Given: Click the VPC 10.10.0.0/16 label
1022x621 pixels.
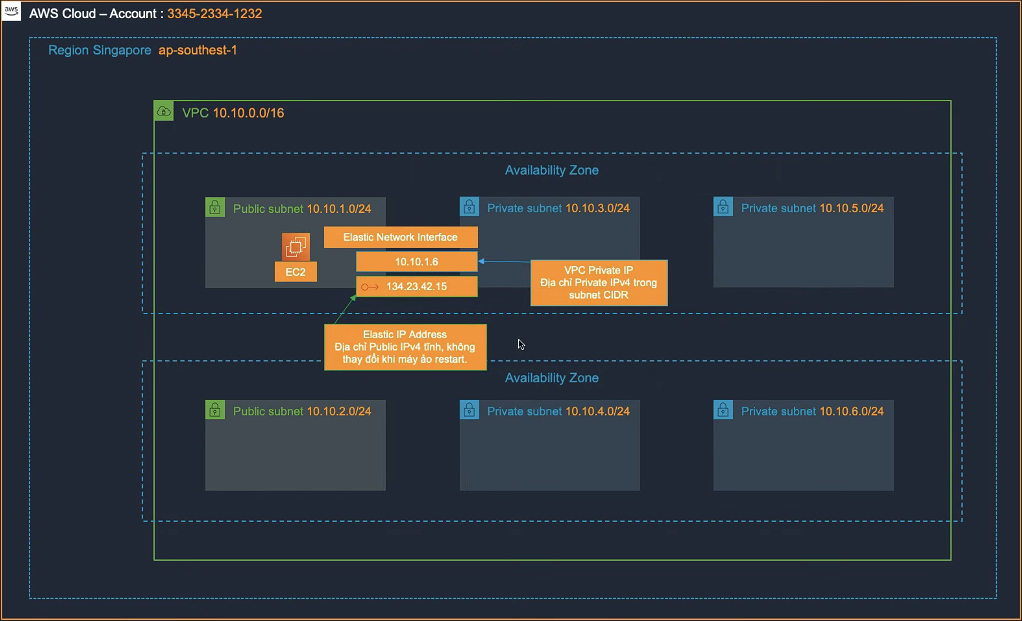Looking at the screenshot, I should (x=233, y=113).
